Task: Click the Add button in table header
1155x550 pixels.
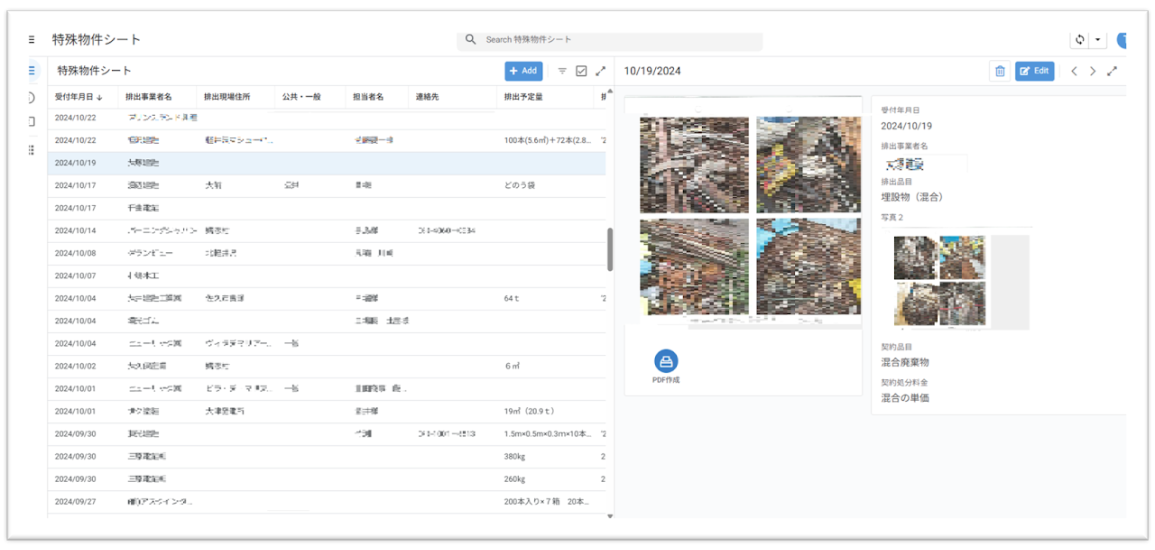Action: tap(524, 71)
